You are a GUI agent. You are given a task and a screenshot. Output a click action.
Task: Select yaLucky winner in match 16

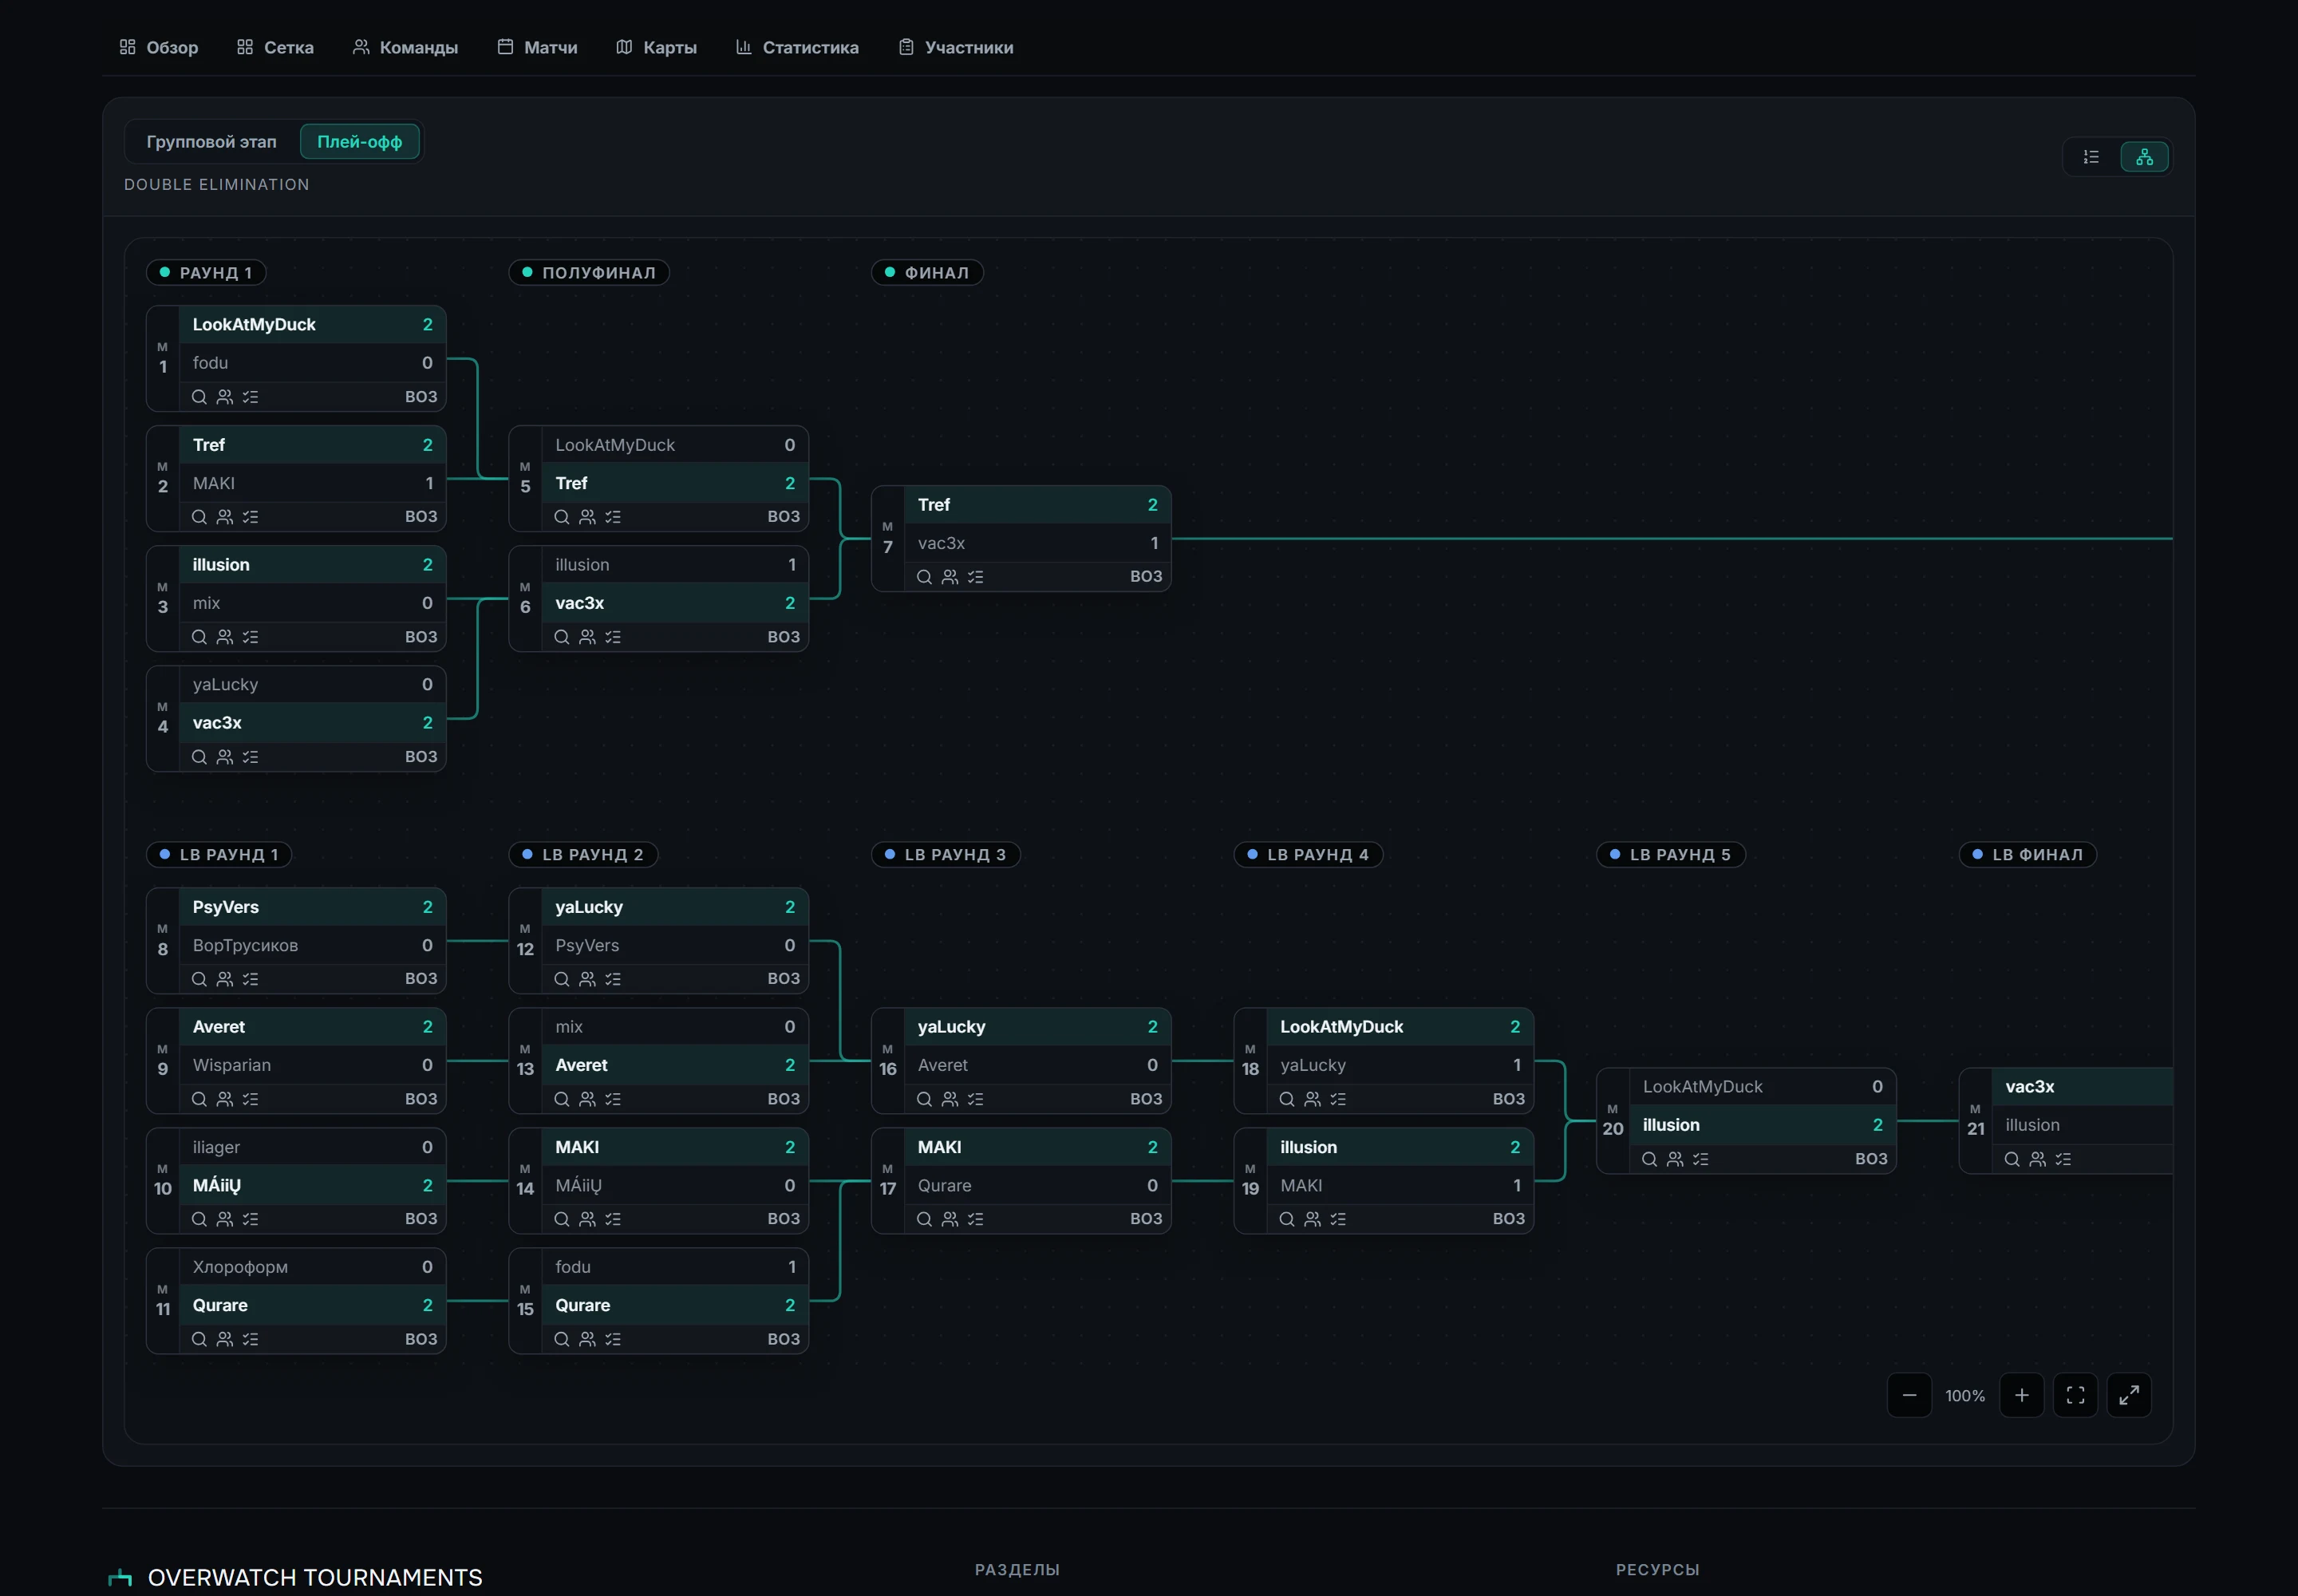[x=1037, y=1027]
